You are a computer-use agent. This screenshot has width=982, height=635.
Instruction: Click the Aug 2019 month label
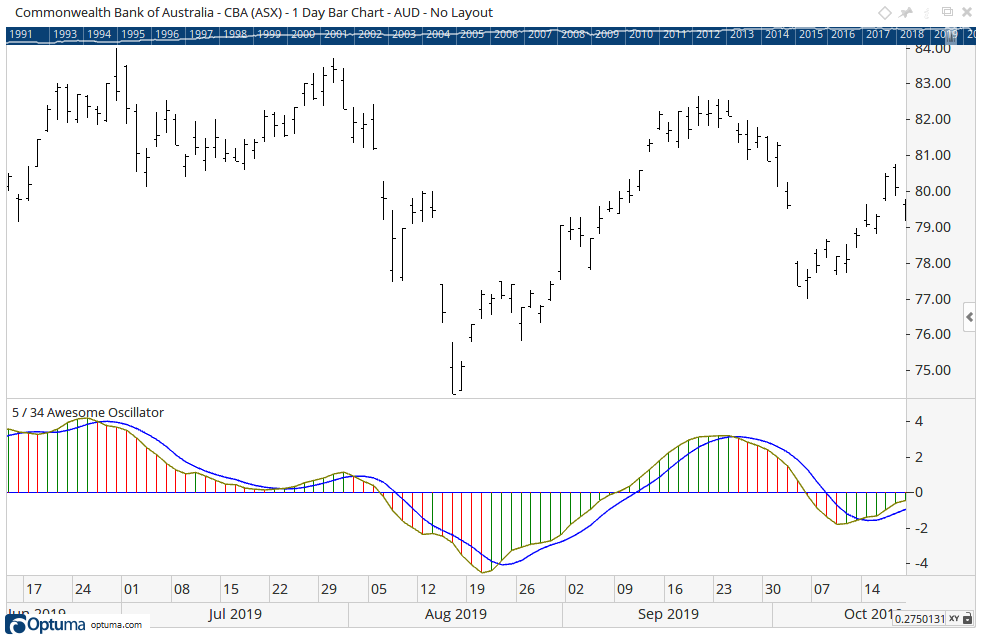[x=455, y=614]
